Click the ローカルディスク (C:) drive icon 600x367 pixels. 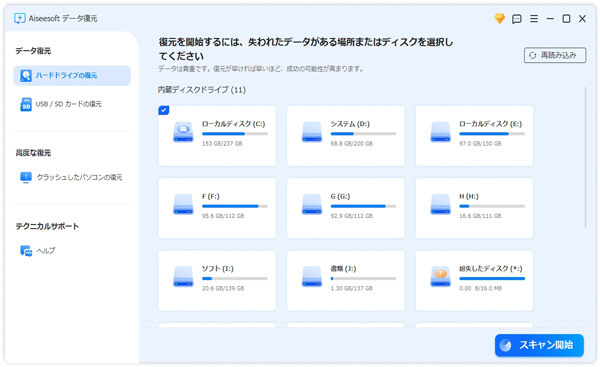(183, 132)
